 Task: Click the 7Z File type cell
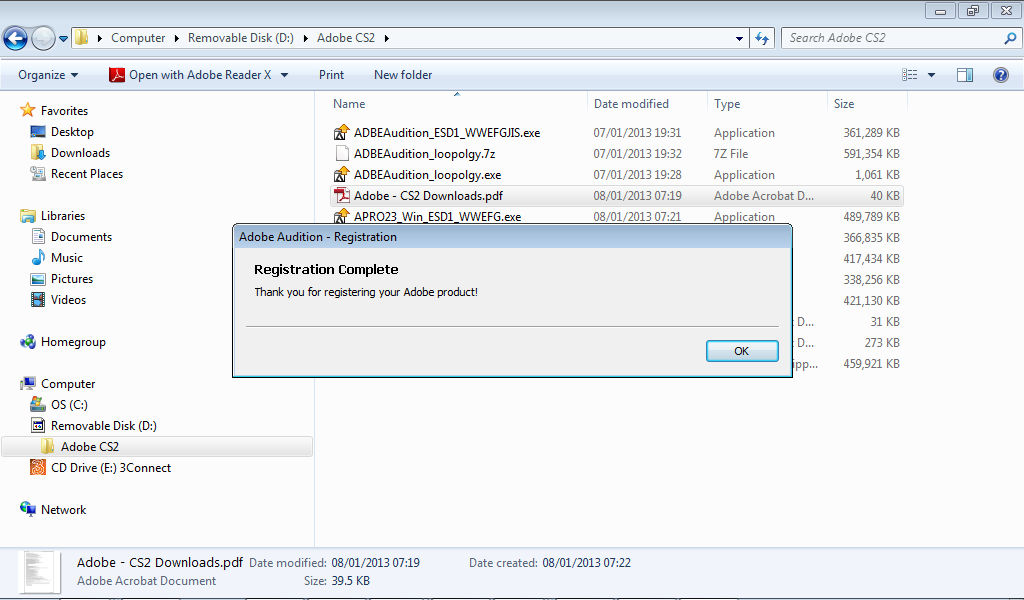pyautogui.click(x=731, y=153)
